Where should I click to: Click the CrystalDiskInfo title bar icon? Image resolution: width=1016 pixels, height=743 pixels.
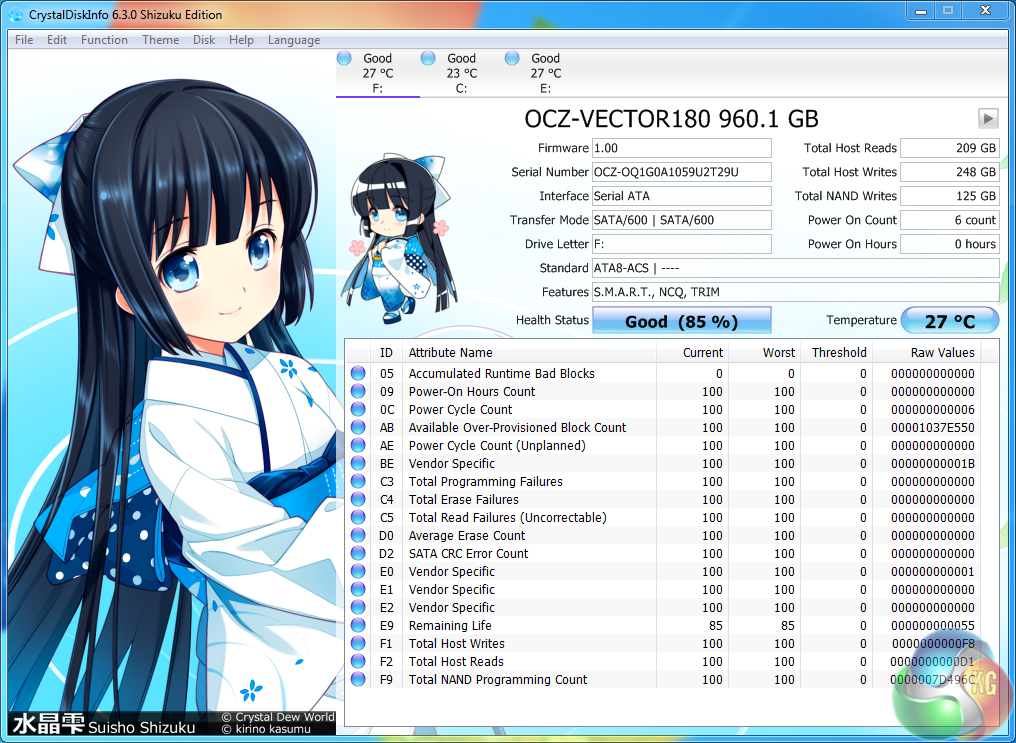16,14
